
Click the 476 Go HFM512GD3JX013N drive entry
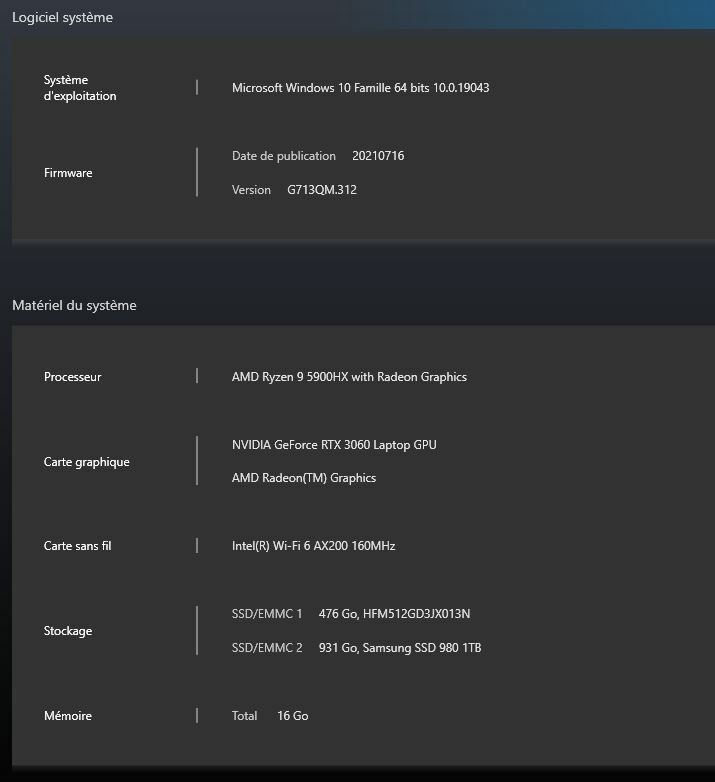394,614
